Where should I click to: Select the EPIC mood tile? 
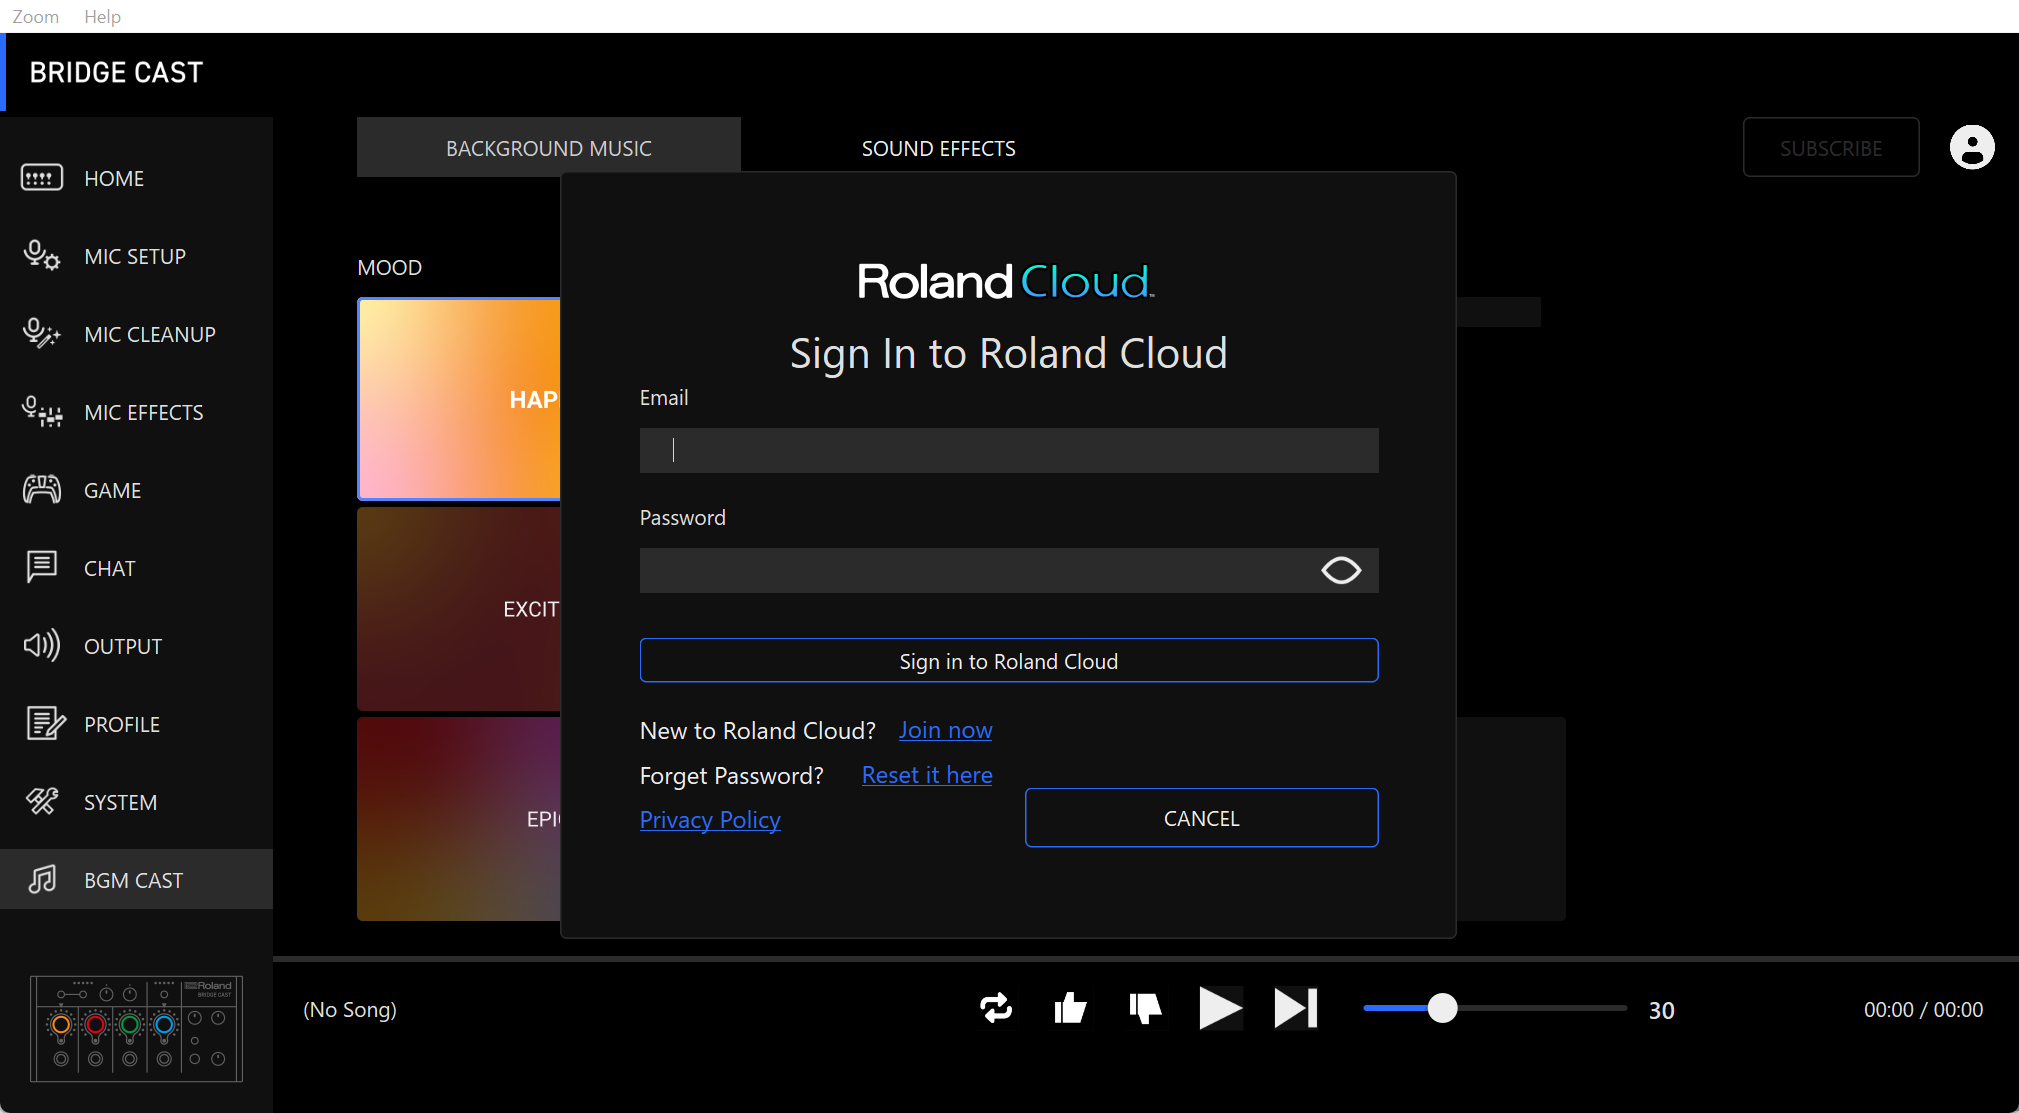point(460,819)
